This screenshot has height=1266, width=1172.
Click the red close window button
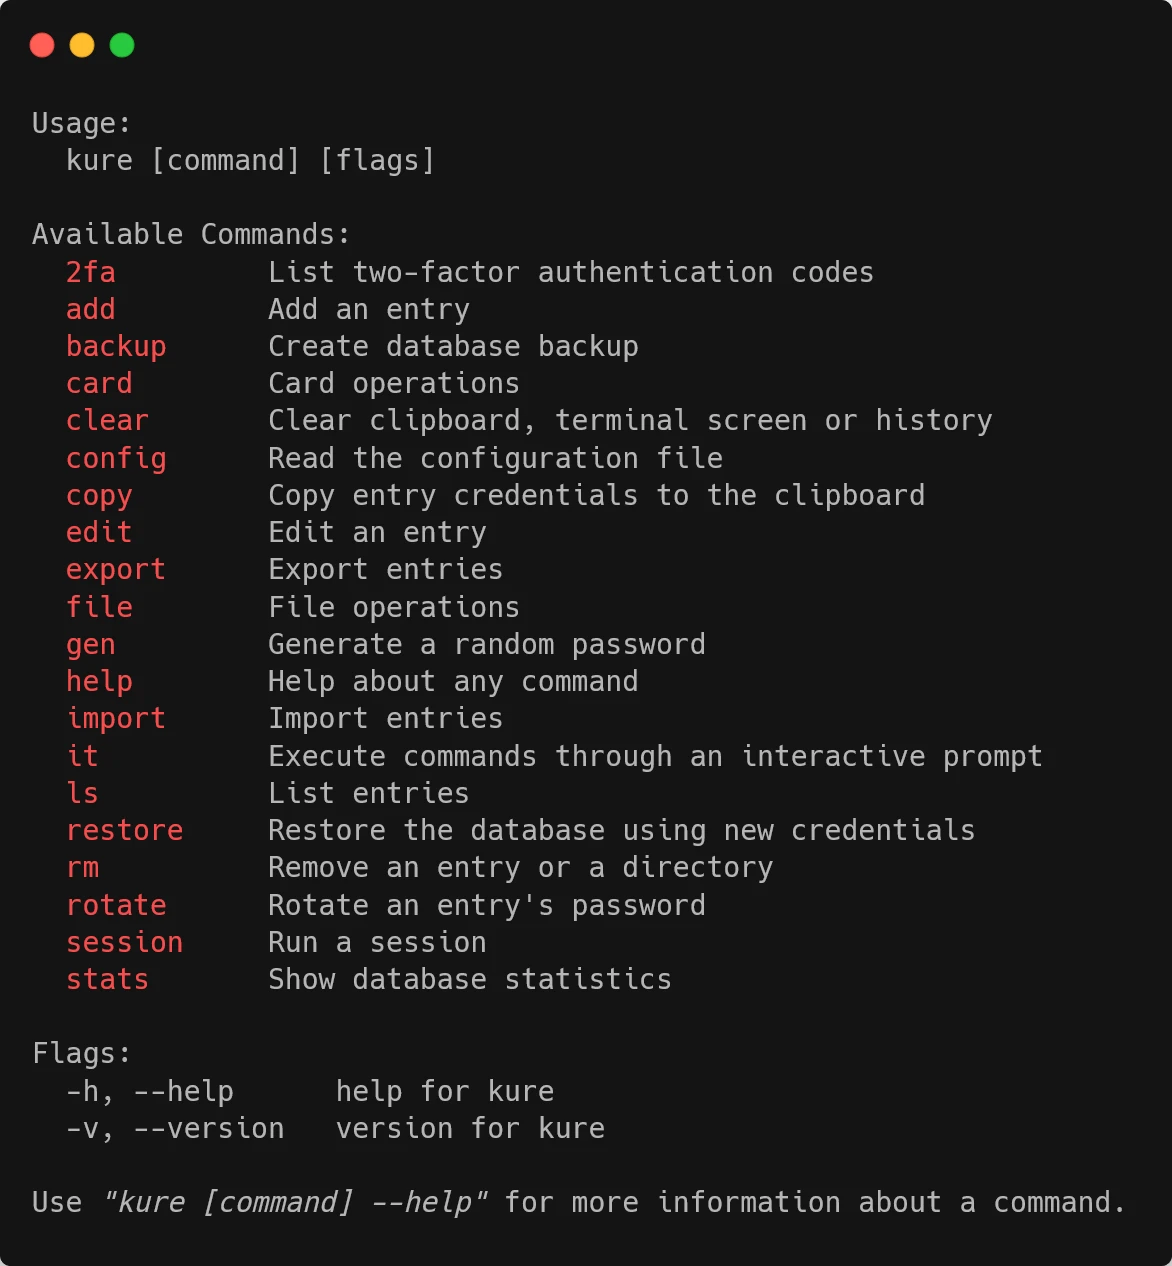click(x=42, y=45)
